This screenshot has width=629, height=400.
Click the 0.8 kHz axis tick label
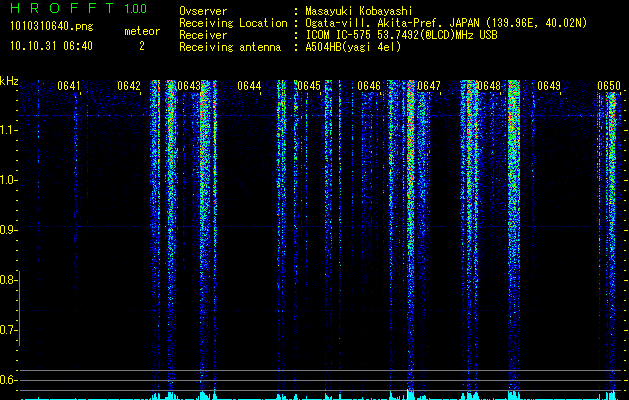[8, 280]
